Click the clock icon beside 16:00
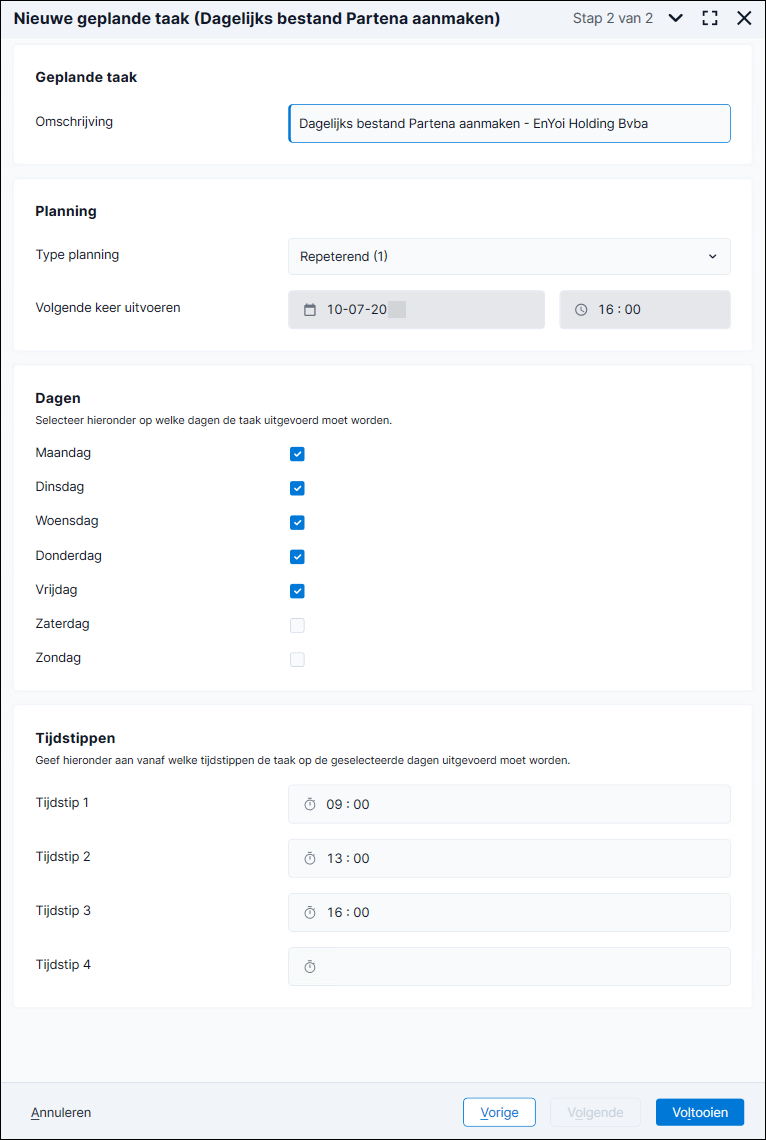 coord(581,310)
